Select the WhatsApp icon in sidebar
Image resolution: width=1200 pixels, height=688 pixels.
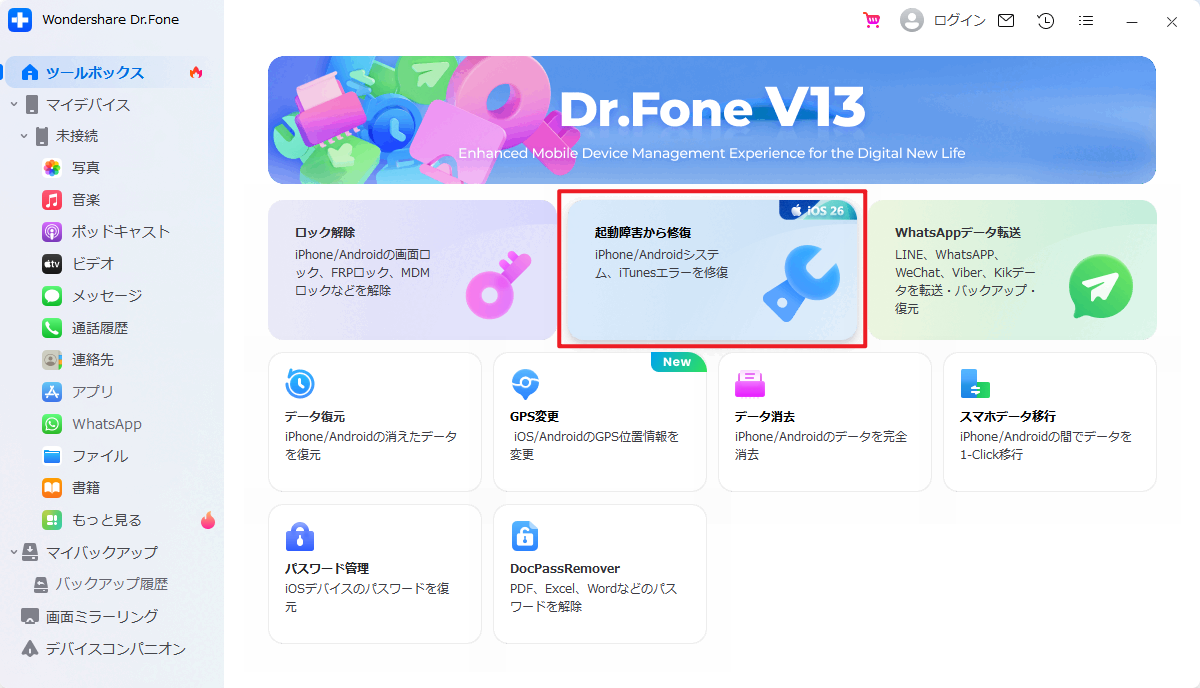52,424
